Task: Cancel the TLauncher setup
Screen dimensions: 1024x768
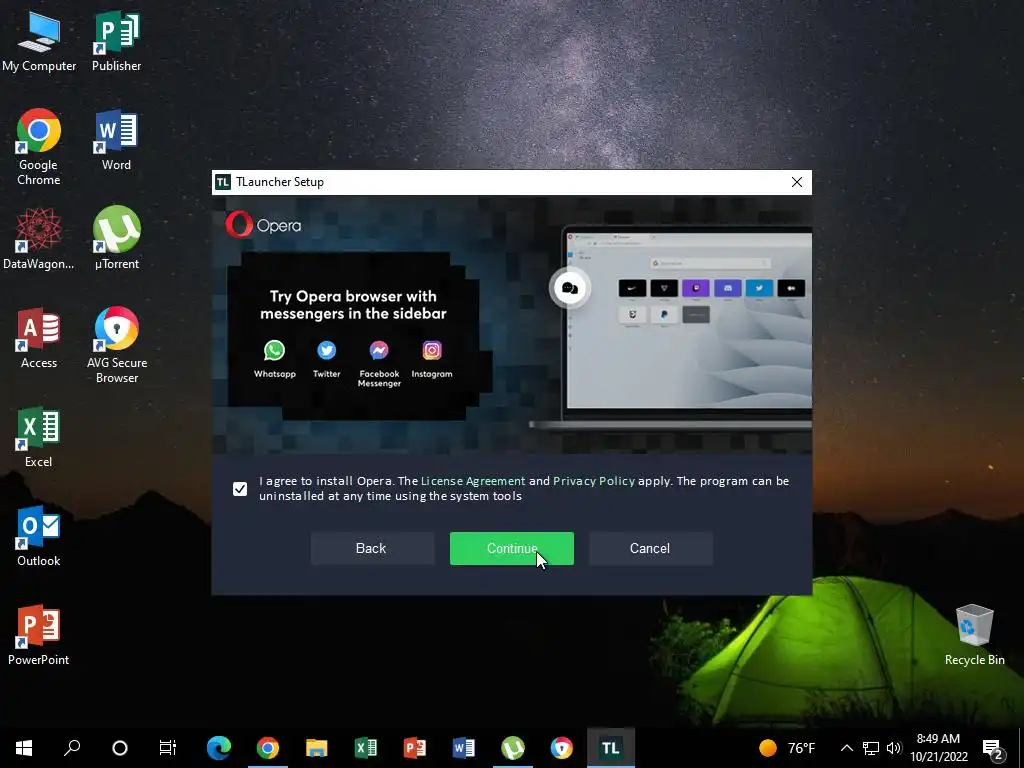Action: (x=650, y=549)
